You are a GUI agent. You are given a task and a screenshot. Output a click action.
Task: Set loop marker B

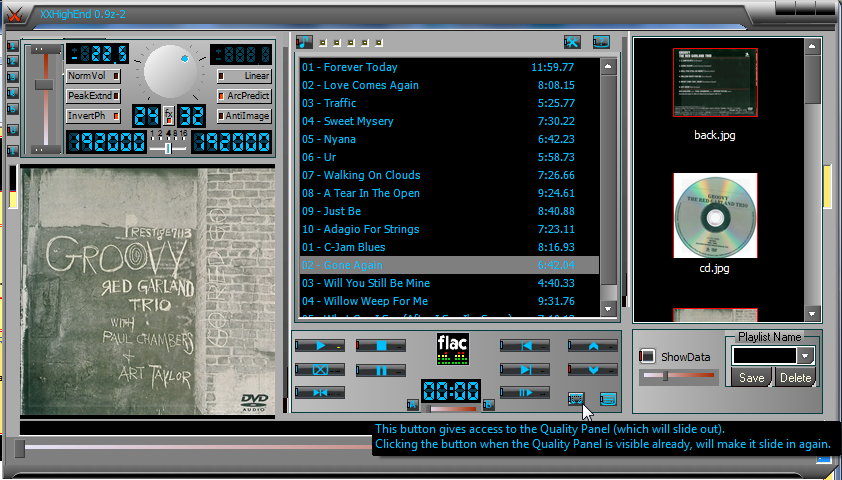[x=488, y=405]
